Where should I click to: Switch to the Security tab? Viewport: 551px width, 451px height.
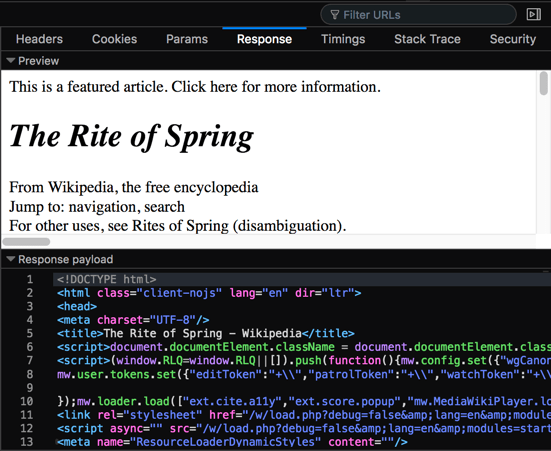[x=513, y=39]
